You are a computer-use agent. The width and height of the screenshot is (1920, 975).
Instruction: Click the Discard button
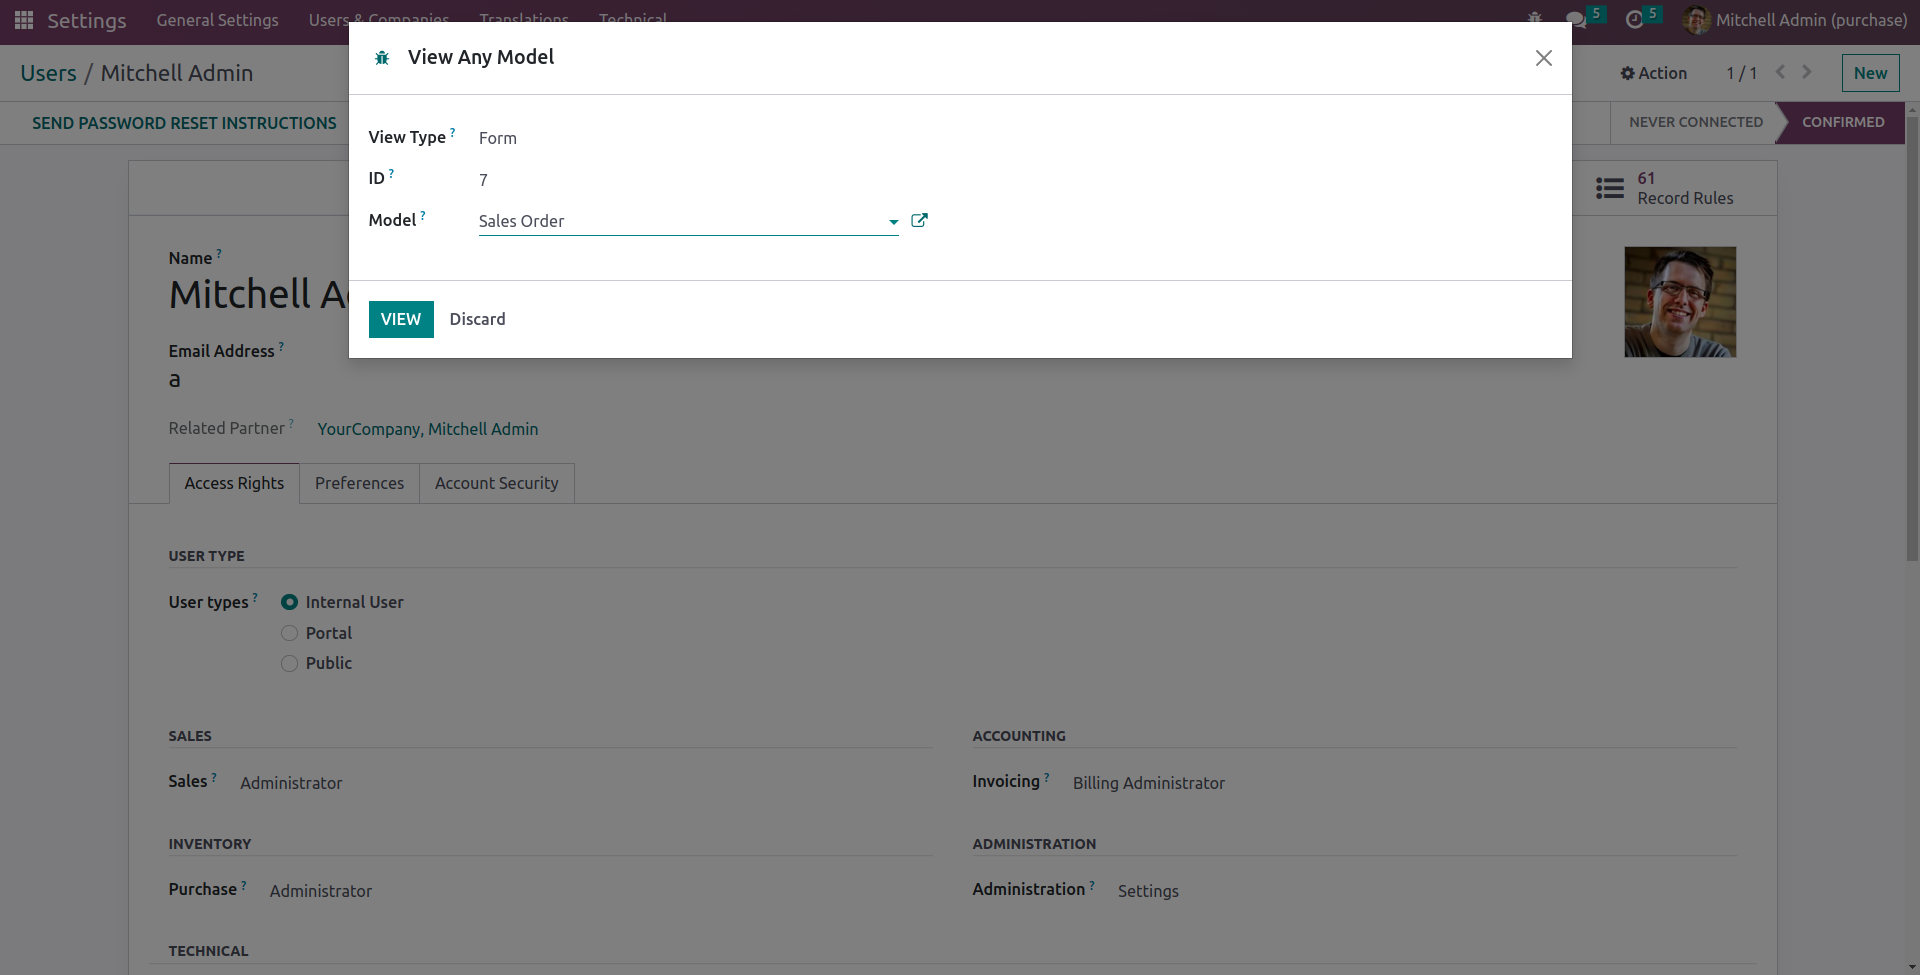coord(477,319)
